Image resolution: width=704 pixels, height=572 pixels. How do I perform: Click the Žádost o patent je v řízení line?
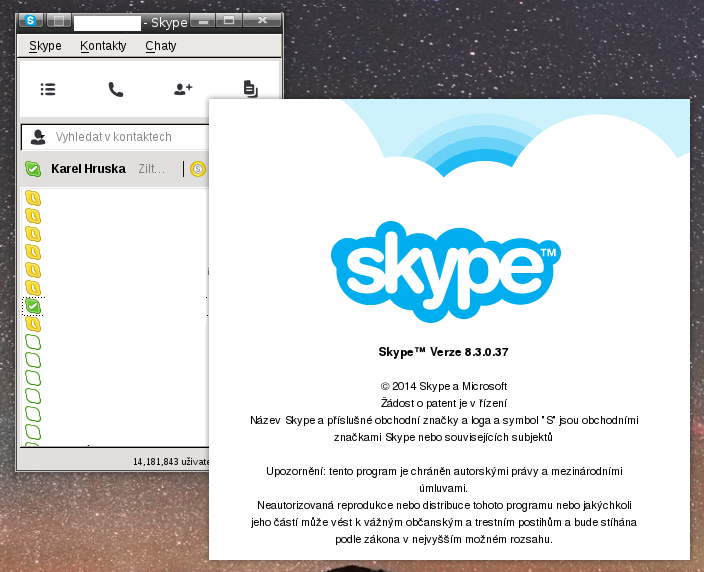pyautogui.click(x=444, y=403)
